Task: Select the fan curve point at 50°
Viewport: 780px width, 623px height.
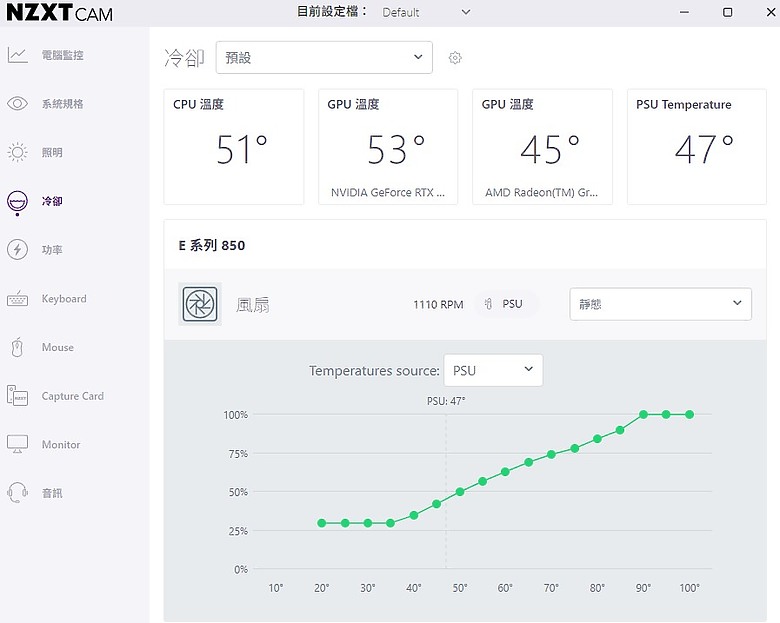Action: tap(460, 492)
